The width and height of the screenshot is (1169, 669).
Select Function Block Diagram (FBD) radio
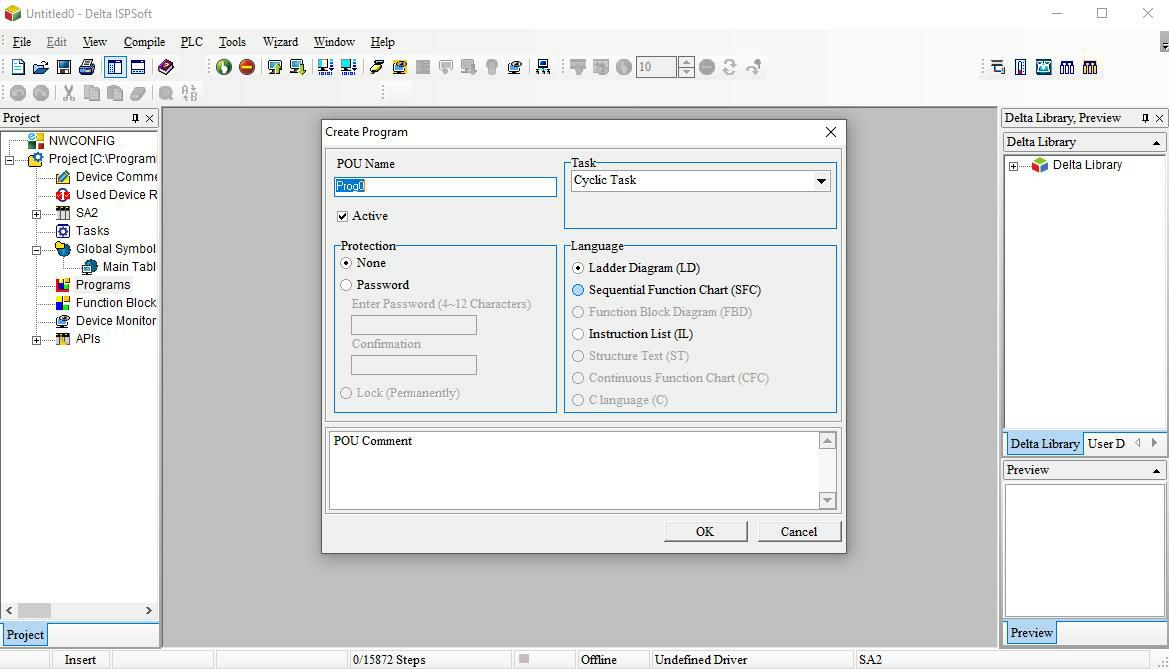coord(578,312)
